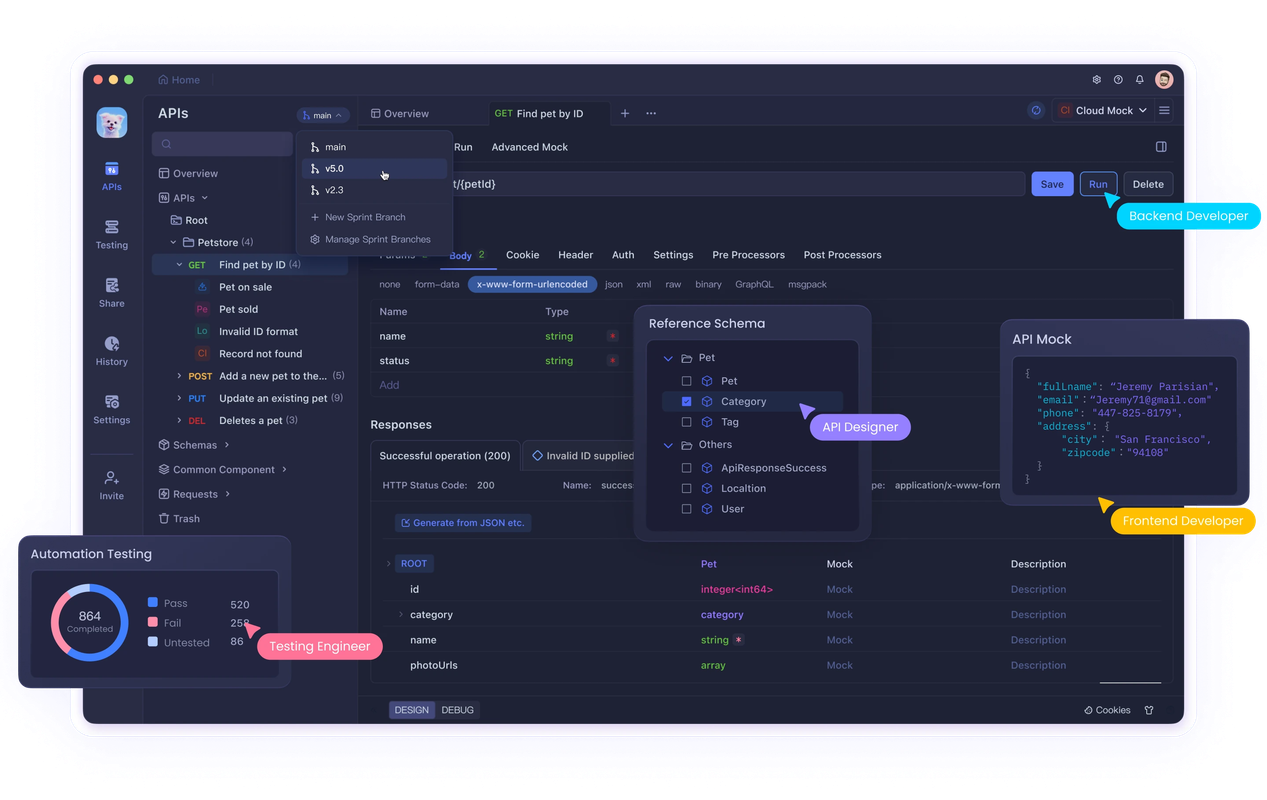Open the notifications bell icon
Viewport: 1267px width, 800px height.
[x=1139, y=79]
